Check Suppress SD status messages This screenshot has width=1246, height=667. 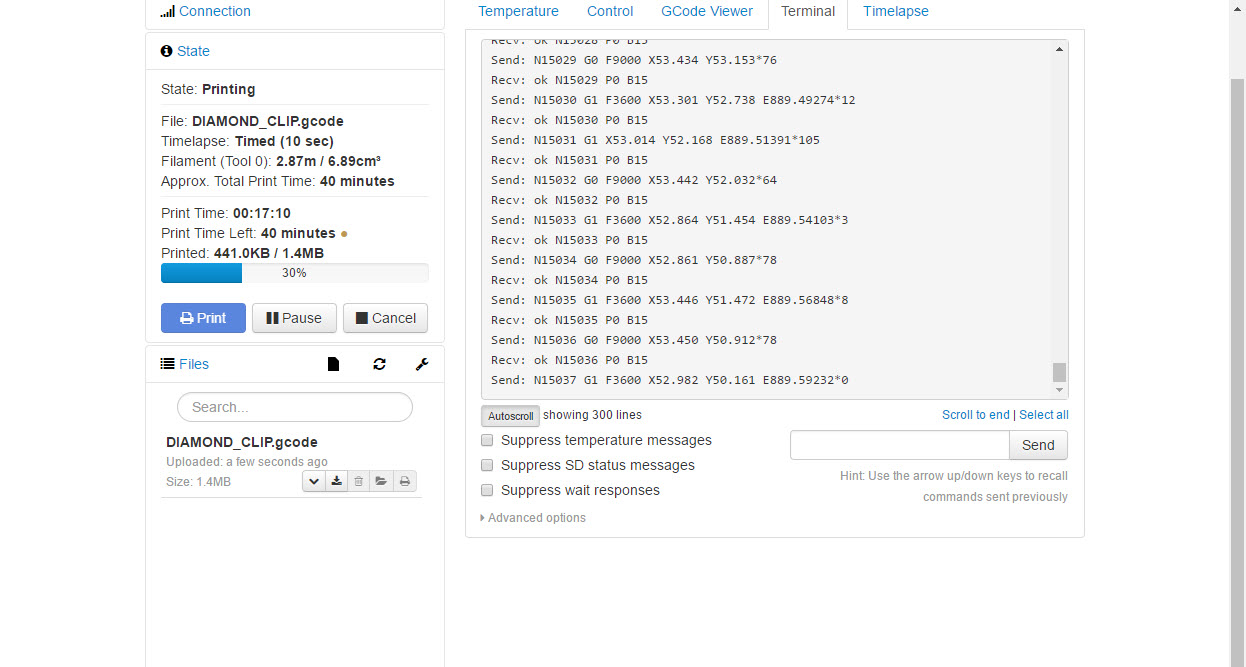488,465
